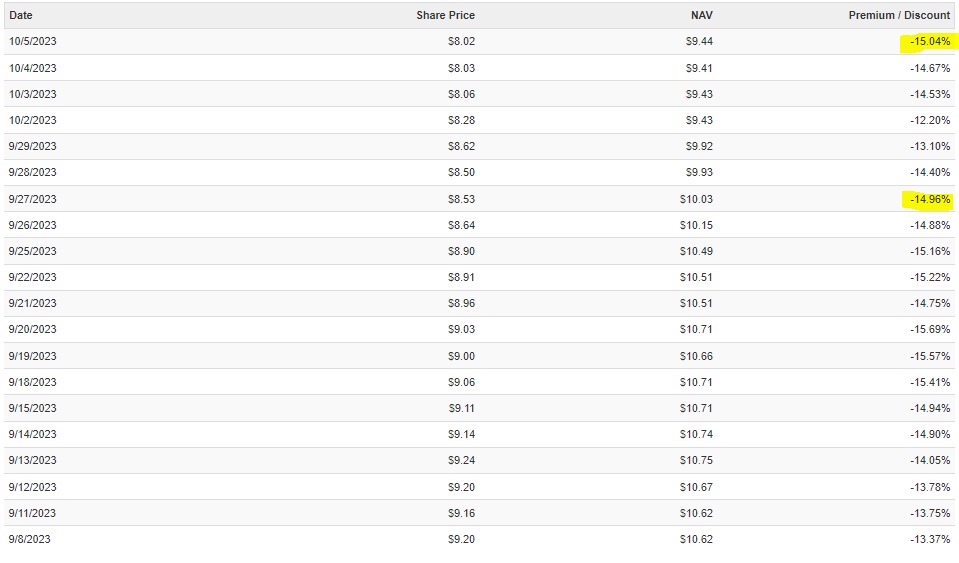Click the 9/29/2023 date cell
Image resolution: width=959 pixels, height=563 pixels.
click(x=32, y=146)
